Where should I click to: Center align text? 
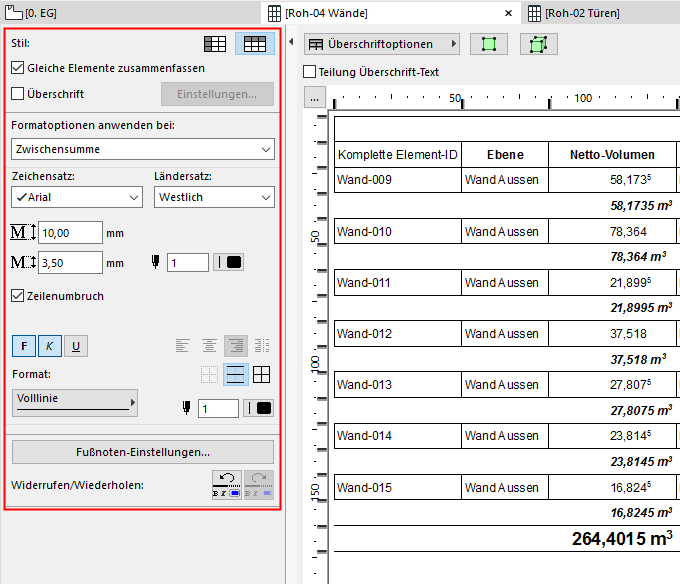click(x=209, y=346)
